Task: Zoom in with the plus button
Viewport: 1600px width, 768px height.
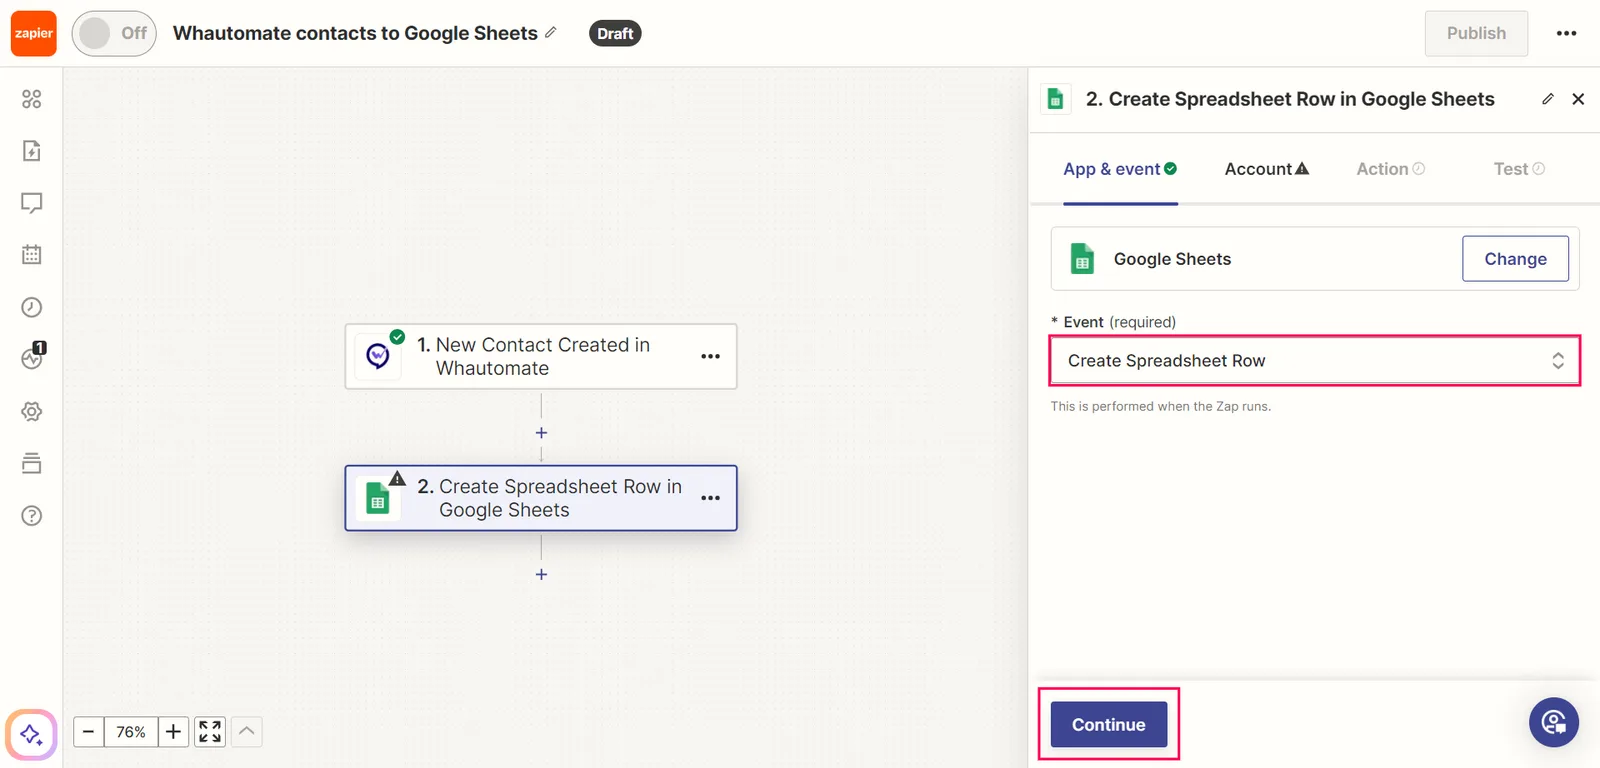Action: pos(173,732)
